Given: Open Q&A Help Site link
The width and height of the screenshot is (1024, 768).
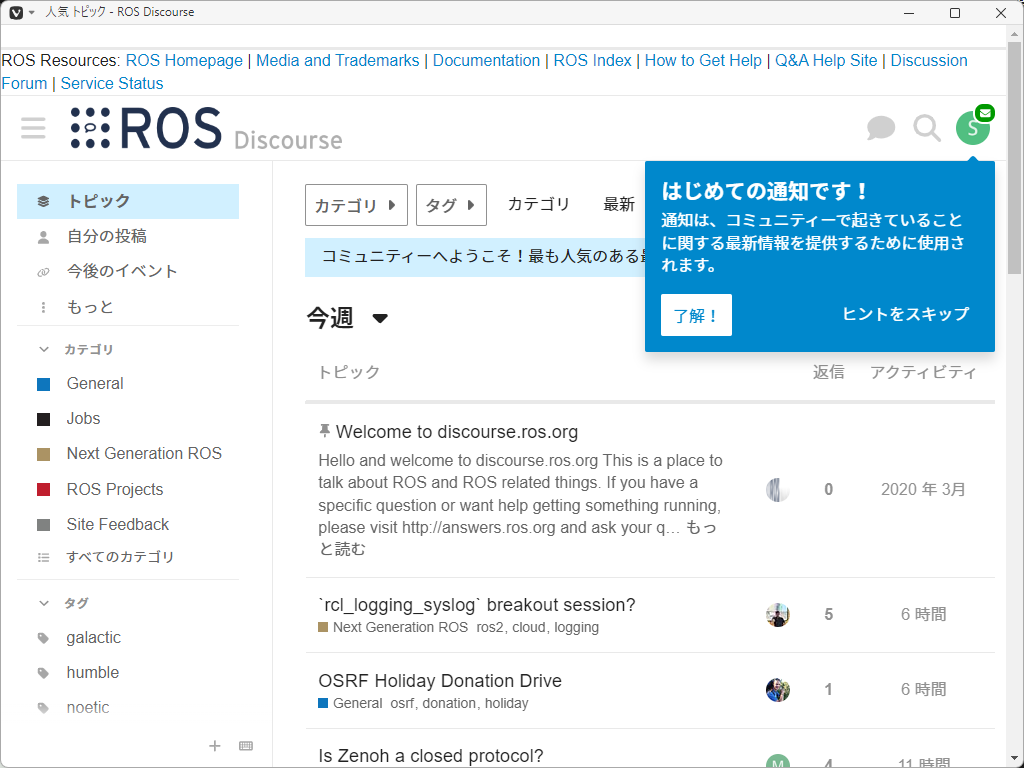Looking at the screenshot, I should pos(826,61).
